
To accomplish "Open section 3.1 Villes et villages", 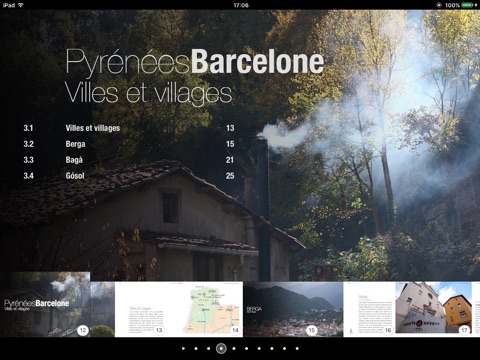I will 129,128.
